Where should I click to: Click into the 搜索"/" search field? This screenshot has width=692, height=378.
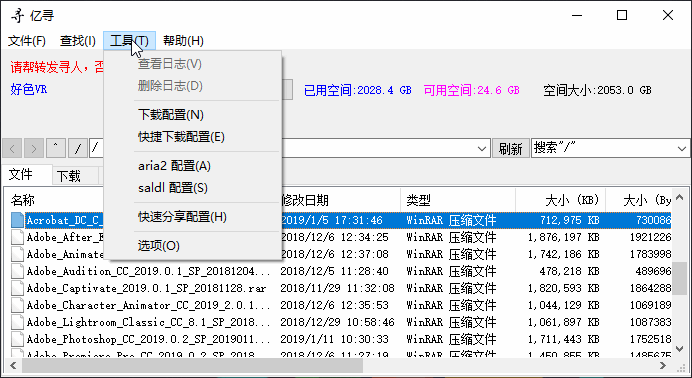603,149
